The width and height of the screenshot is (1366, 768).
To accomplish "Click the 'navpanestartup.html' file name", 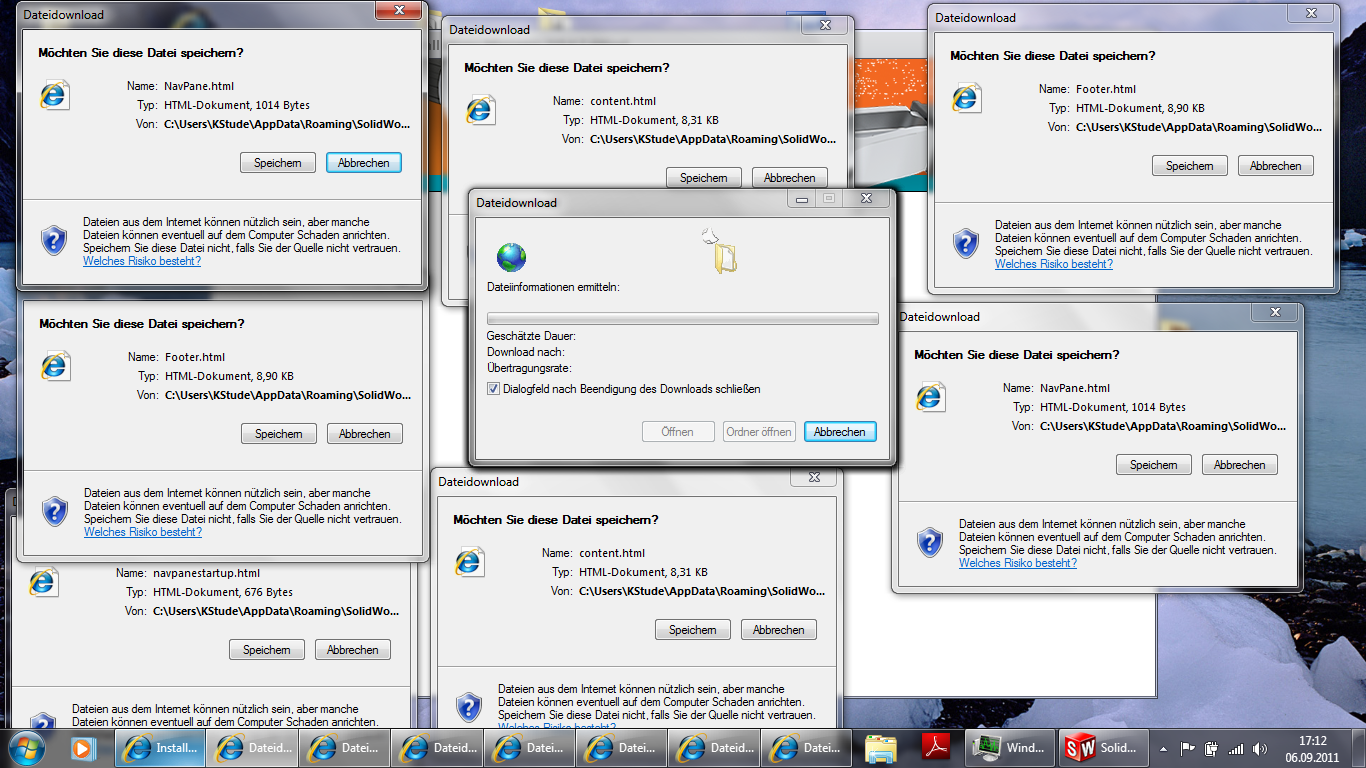I will 206,574.
